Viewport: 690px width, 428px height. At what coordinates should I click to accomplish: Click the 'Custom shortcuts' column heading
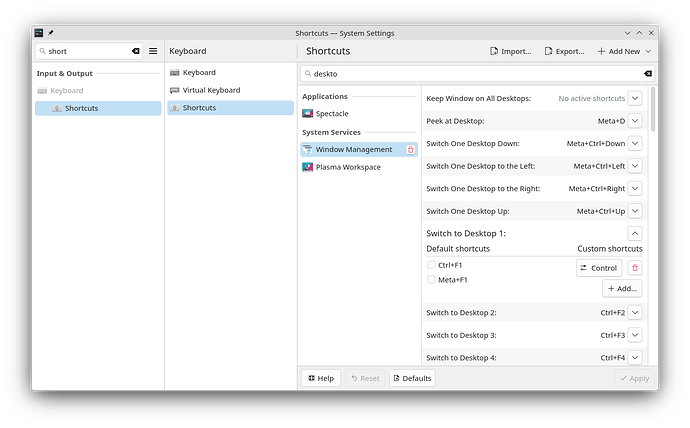(609, 249)
